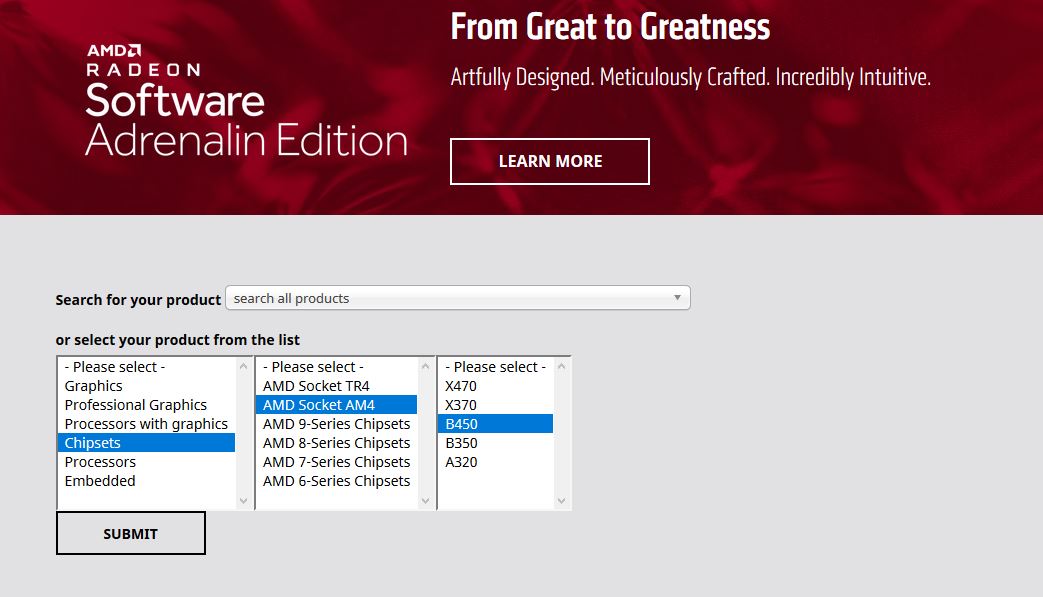The height and width of the screenshot is (597, 1043).
Task: Choose B350 chipset
Action: click(x=496, y=443)
